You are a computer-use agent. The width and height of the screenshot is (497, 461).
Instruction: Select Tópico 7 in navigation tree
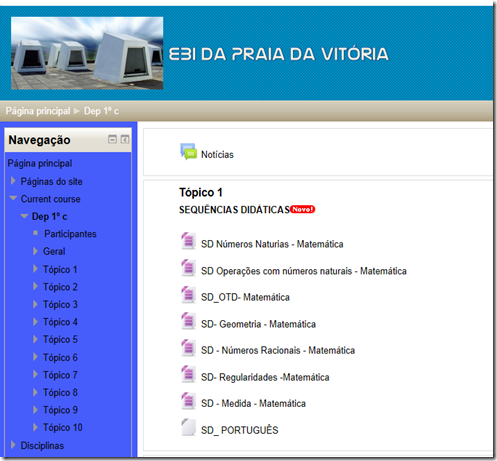pos(60,375)
